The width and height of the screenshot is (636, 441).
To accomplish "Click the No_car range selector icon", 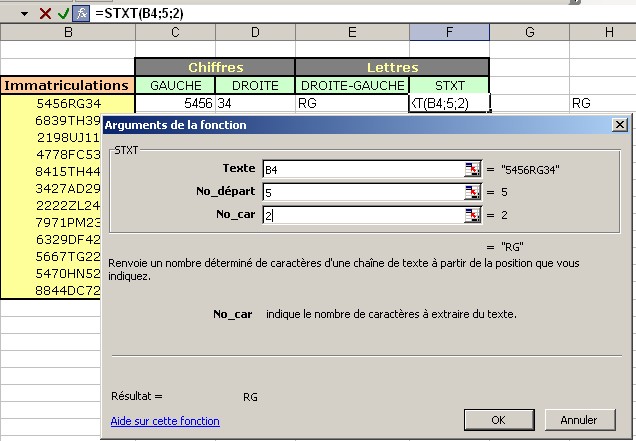I will 472,215.
